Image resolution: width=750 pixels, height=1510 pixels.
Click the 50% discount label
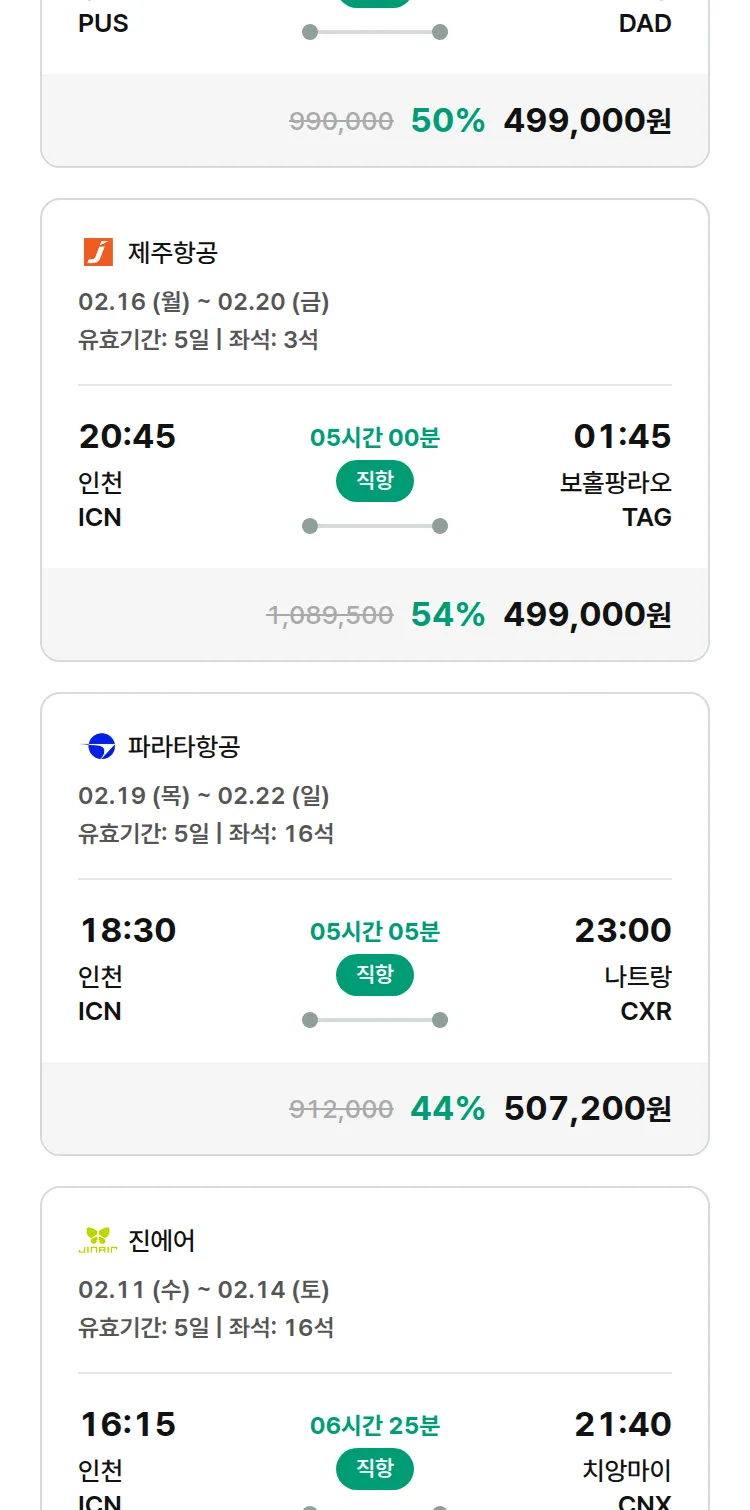click(447, 120)
